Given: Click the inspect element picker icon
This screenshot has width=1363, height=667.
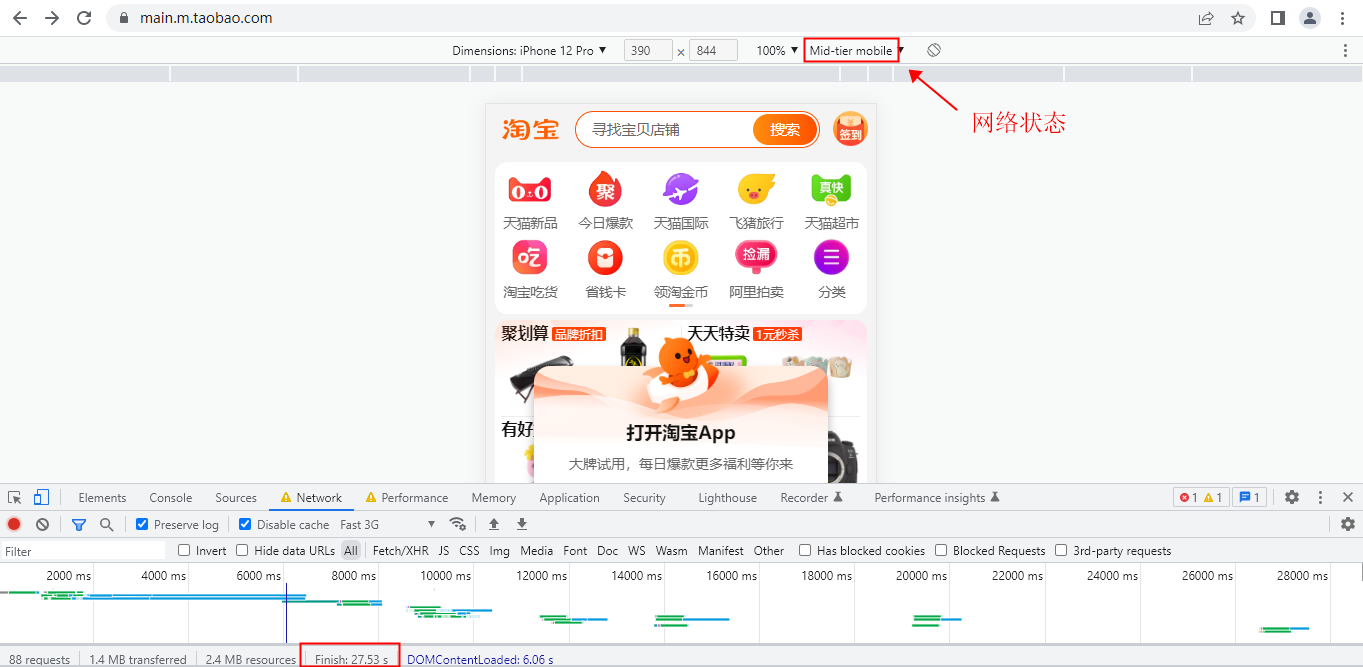Looking at the screenshot, I should click(x=15, y=497).
